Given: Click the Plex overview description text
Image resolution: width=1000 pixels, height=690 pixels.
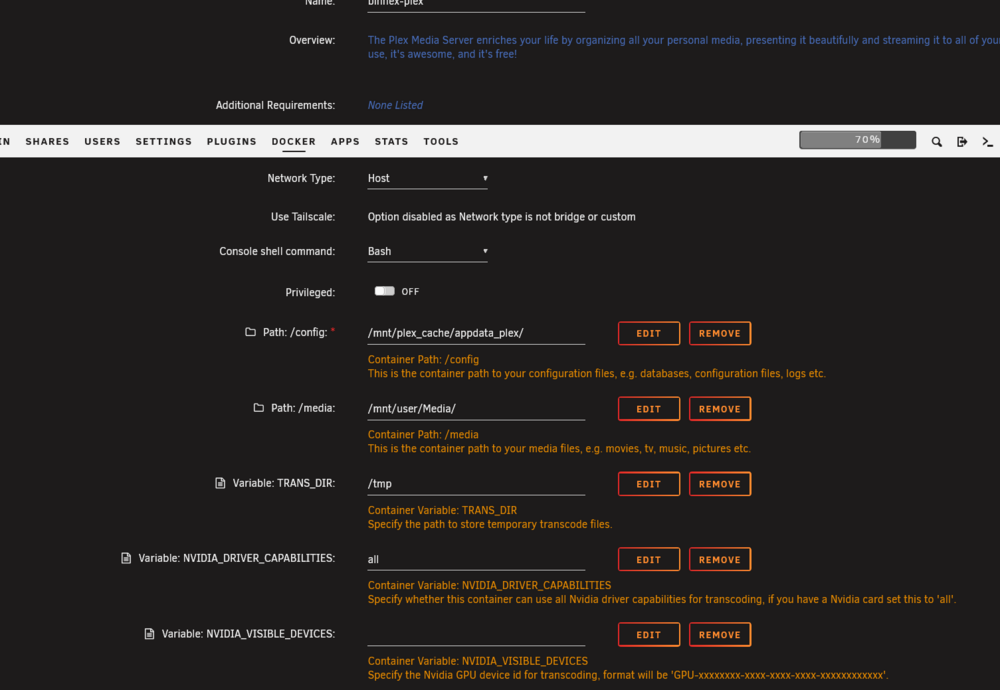Looking at the screenshot, I should (x=684, y=47).
